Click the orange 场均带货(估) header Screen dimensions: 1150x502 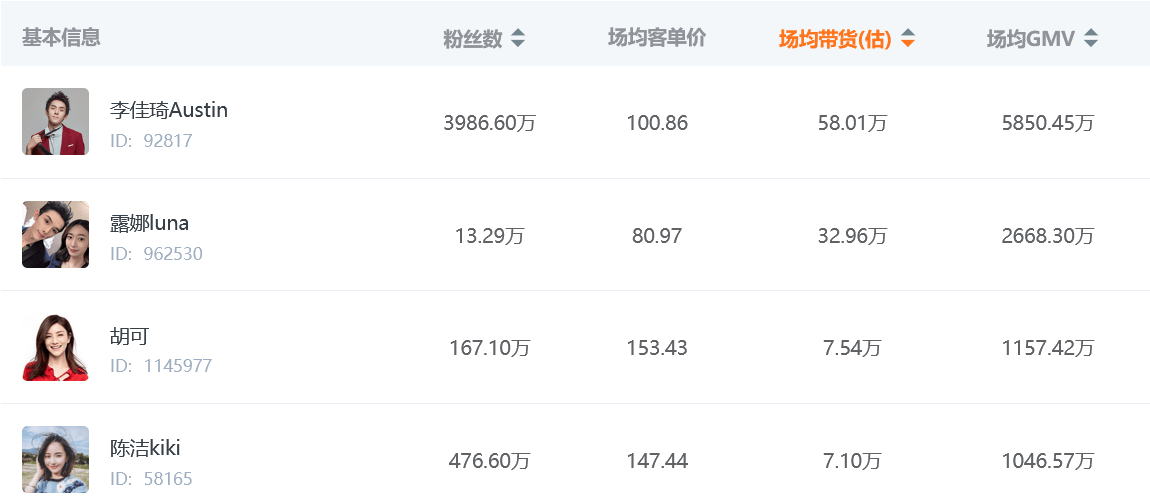click(835, 39)
